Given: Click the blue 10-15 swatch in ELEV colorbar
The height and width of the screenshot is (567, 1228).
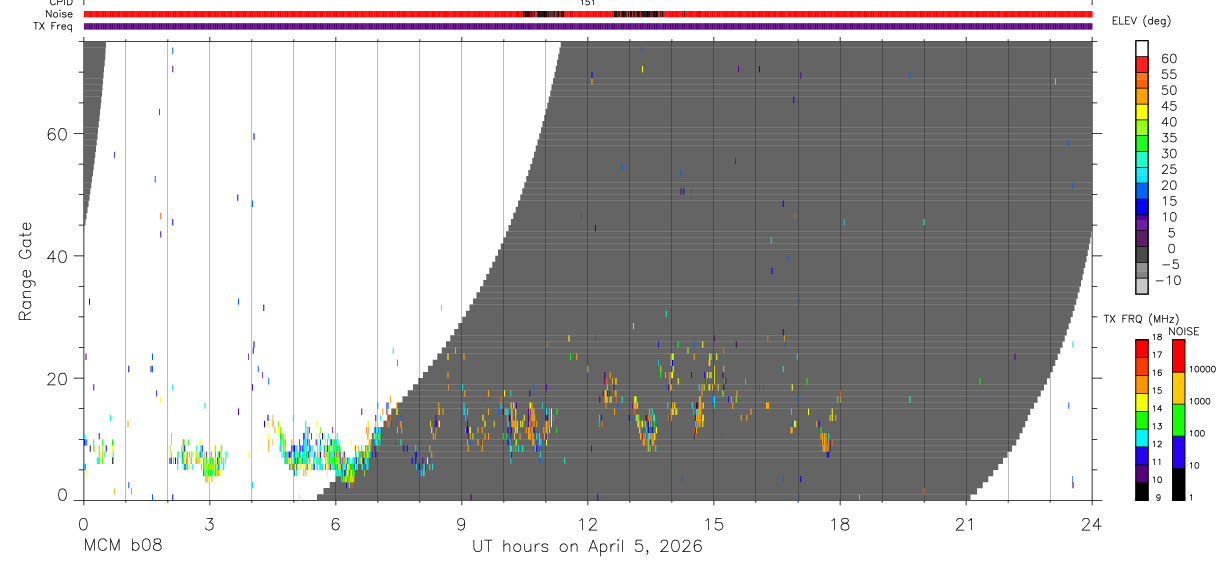Looking at the screenshot, I should click(x=1143, y=209).
